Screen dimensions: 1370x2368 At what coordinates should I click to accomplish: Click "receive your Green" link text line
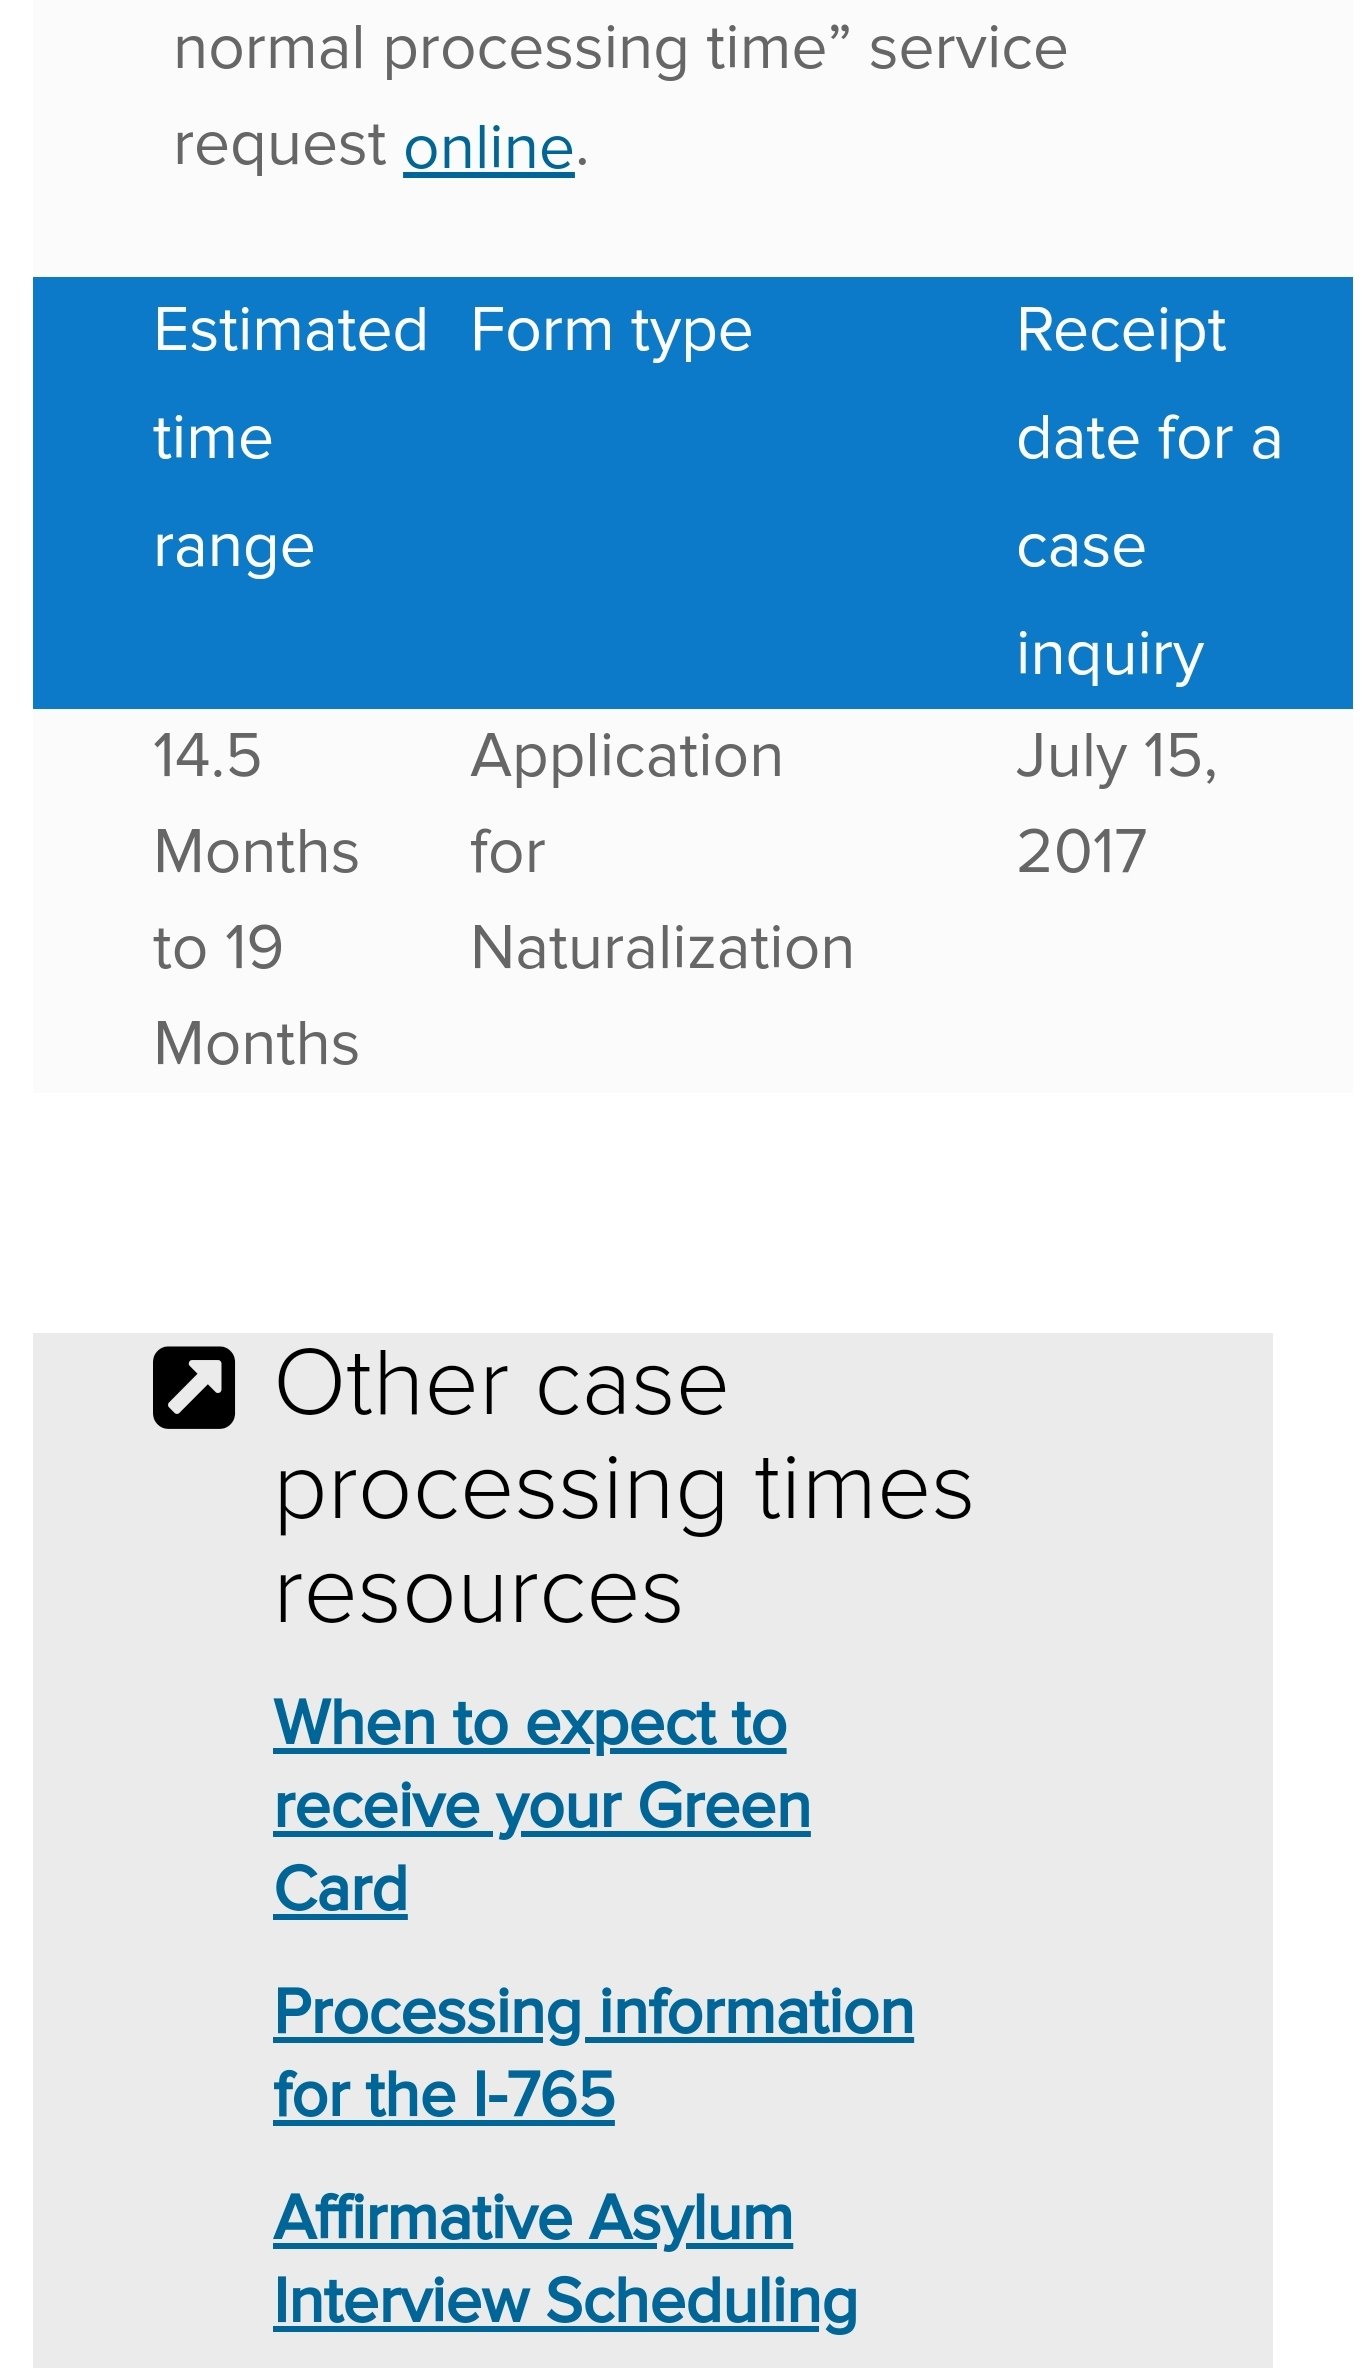[x=542, y=1806]
